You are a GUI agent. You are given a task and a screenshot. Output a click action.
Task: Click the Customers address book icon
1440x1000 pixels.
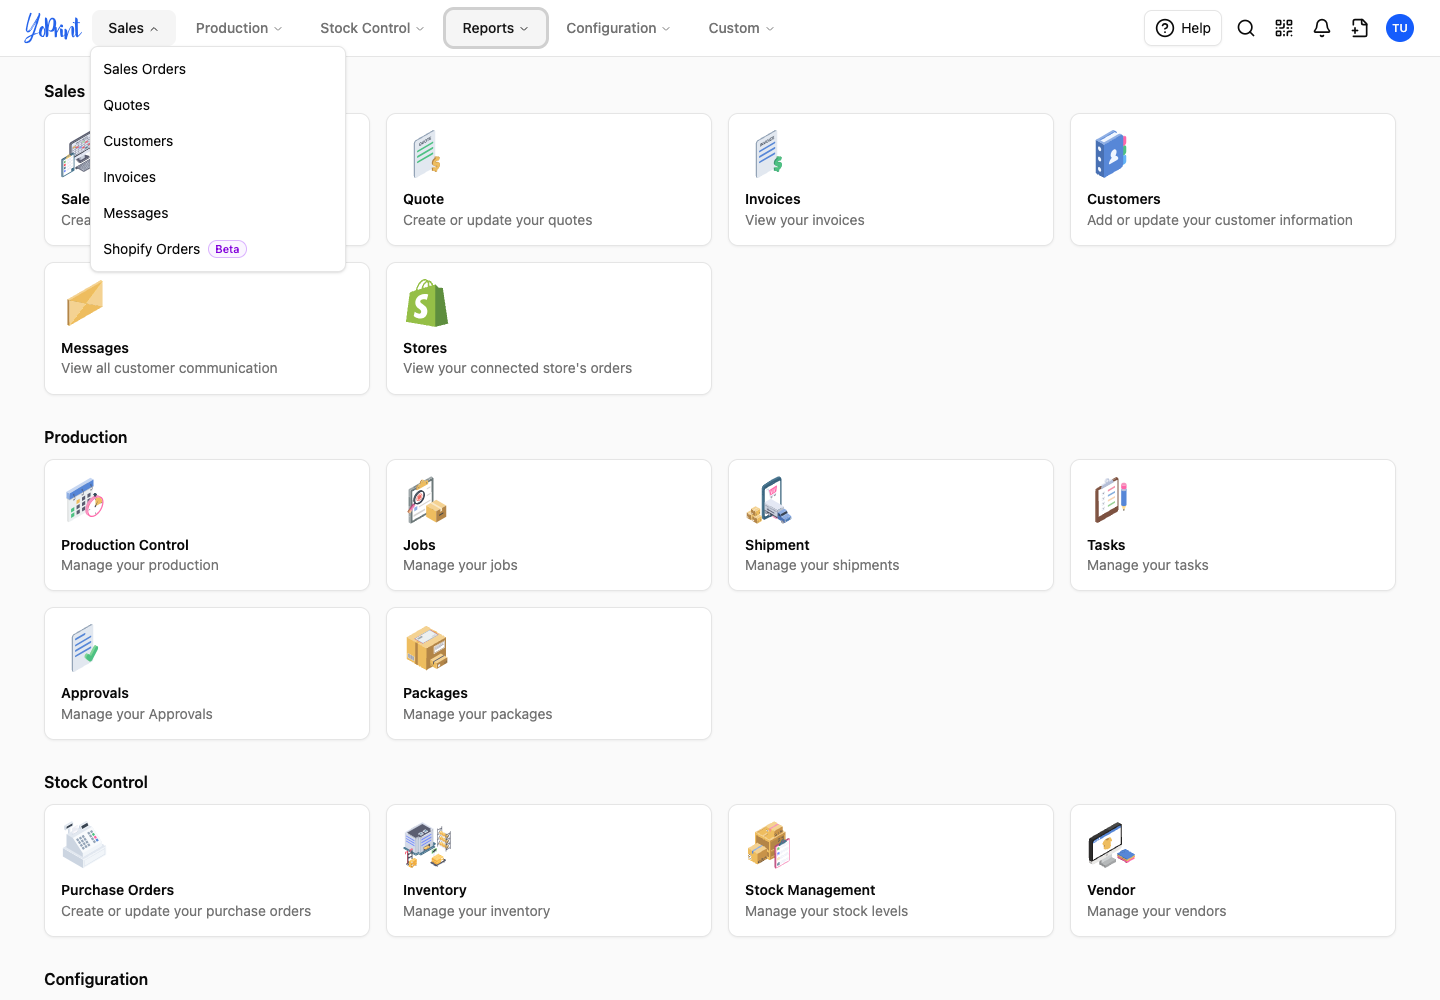click(1111, 154)
